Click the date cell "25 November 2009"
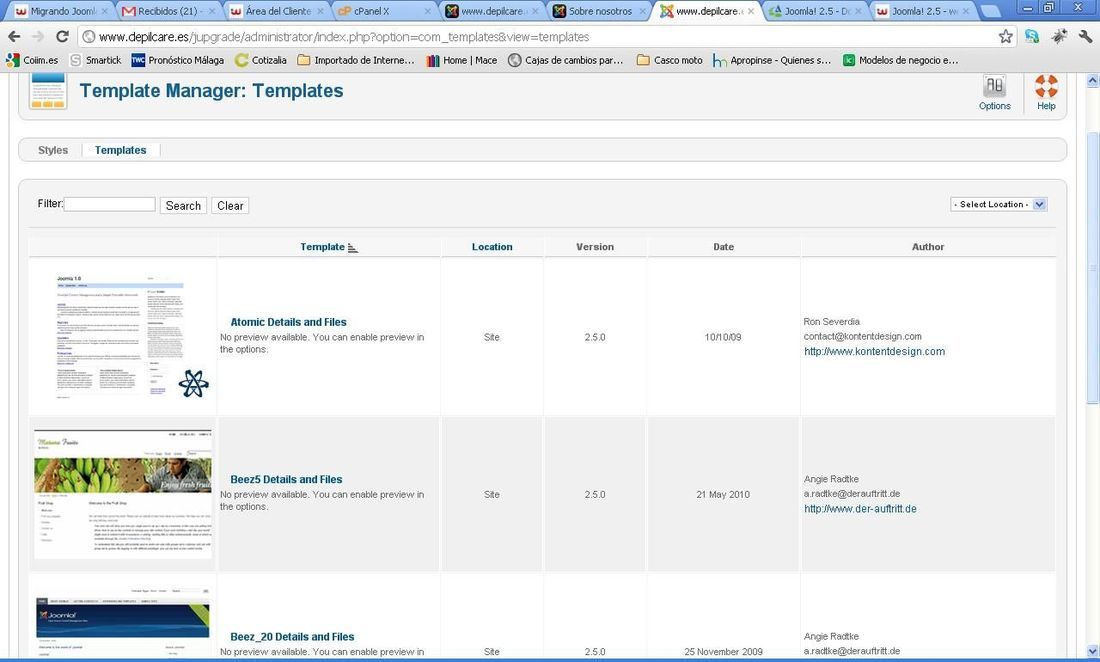This screenshot has width=1100, height=662. (x=723, y=651)
